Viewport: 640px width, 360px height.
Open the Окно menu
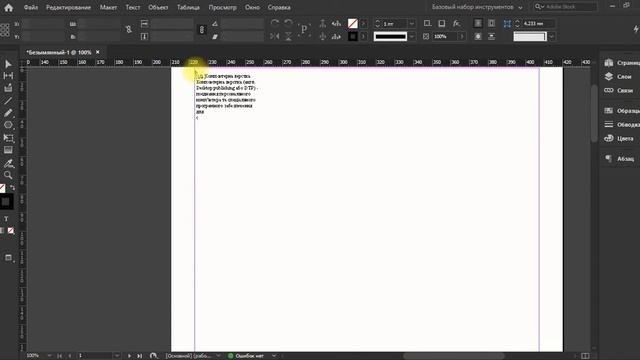point(252,7)
